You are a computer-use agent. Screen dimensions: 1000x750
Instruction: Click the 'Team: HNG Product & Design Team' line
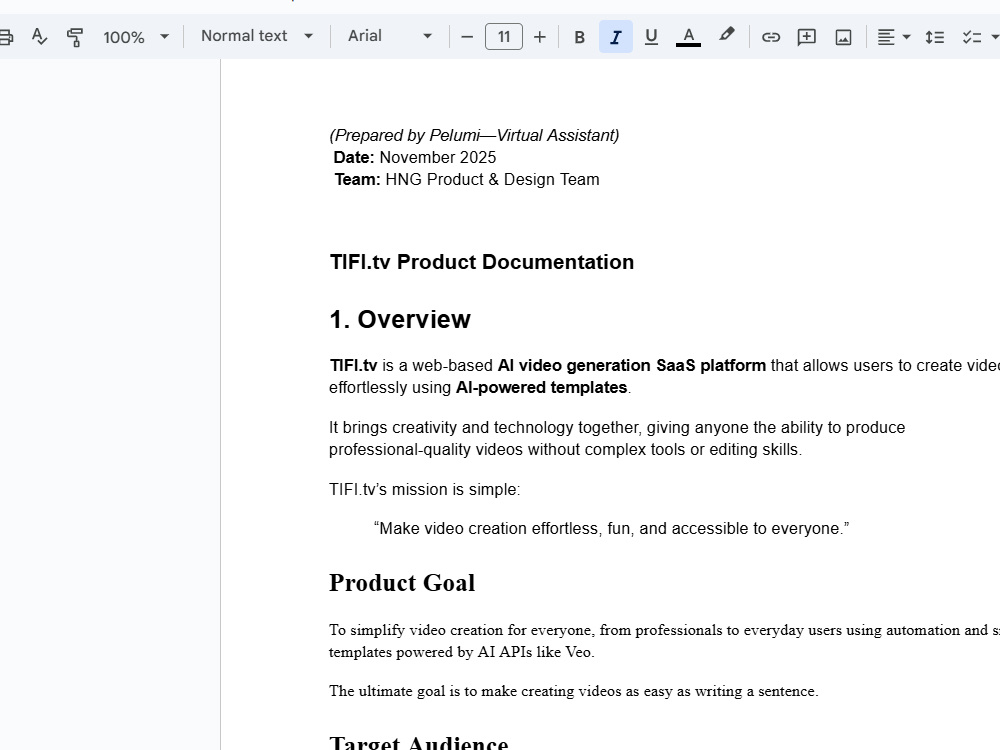pyautogui.click(x=467, y=179)
